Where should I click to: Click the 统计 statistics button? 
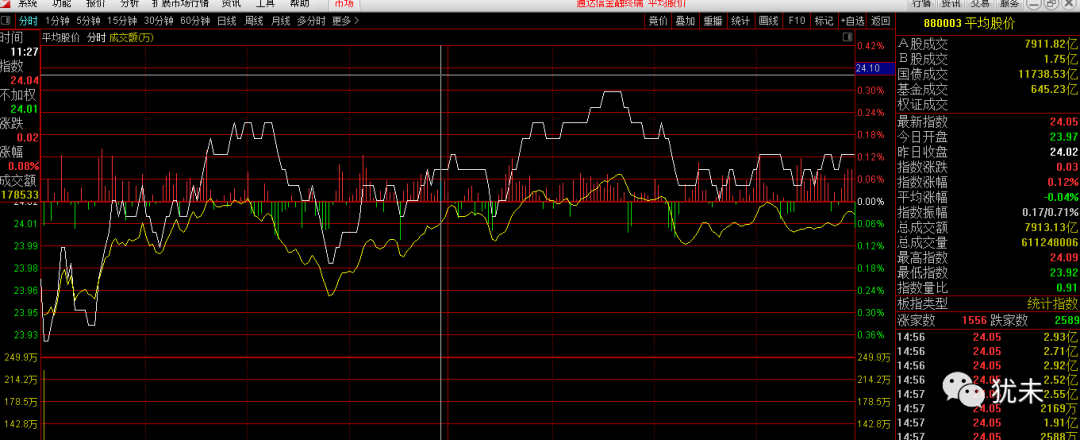pyautogui.click(x=740, y=21)
